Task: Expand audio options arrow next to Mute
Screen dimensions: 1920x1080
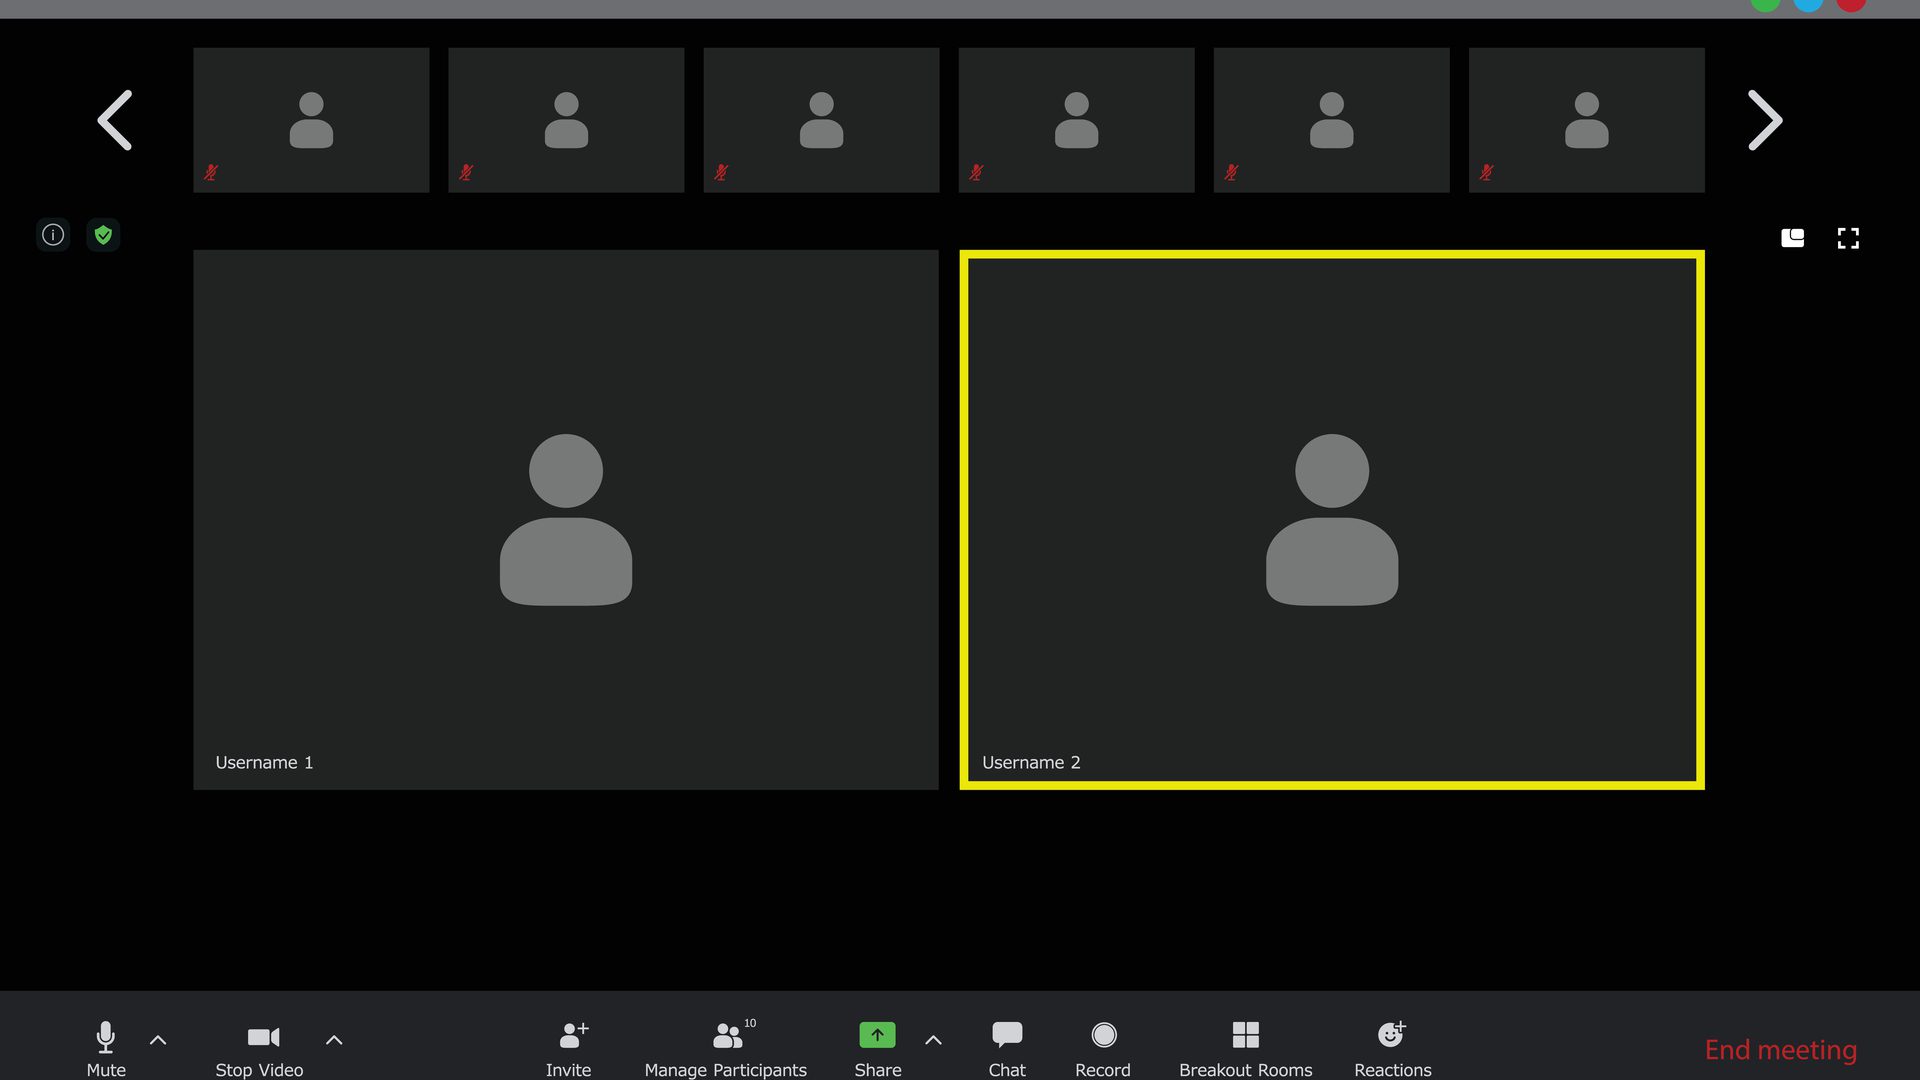Action: (x=158, y=1040)
